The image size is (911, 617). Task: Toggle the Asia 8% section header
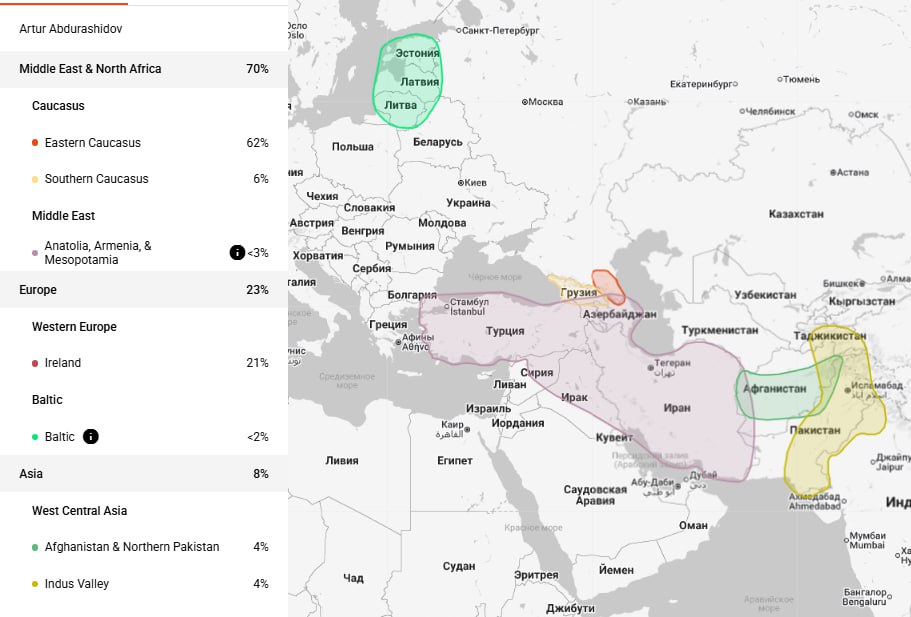pos(144,473)
